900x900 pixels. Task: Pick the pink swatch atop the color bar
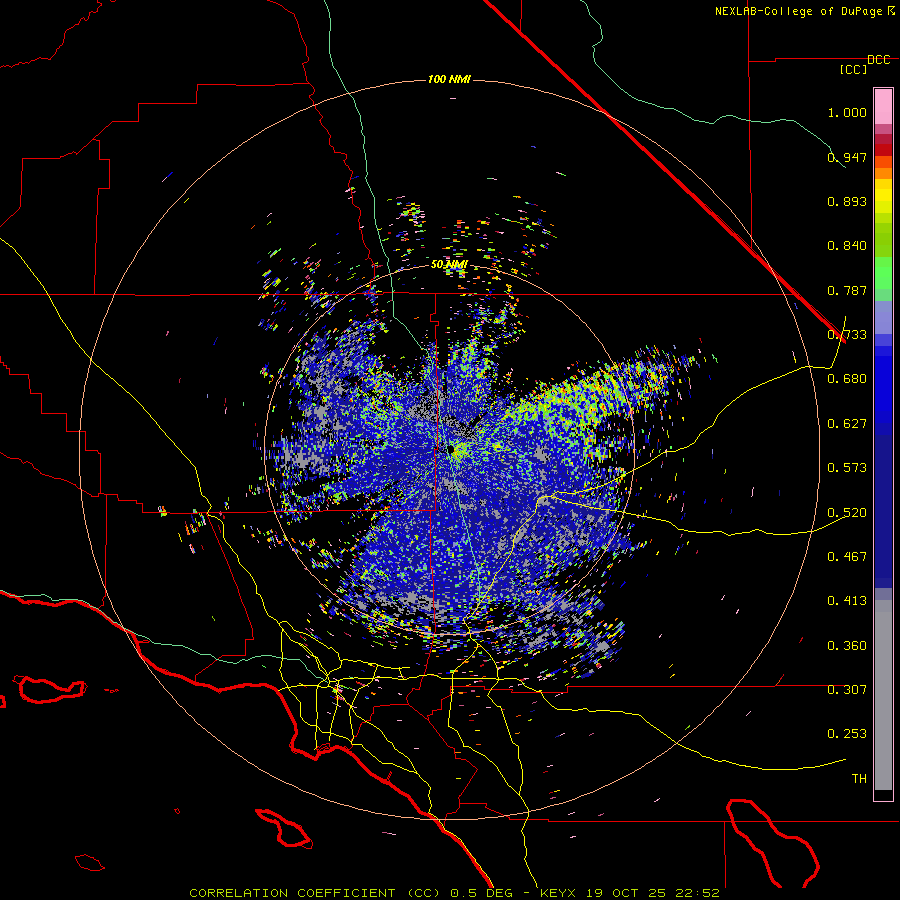point(883,106)
